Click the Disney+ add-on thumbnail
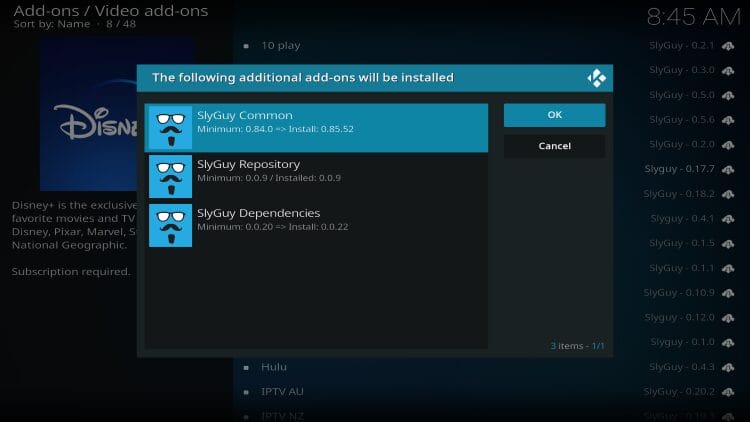The image size is (750, 422). 88,115
